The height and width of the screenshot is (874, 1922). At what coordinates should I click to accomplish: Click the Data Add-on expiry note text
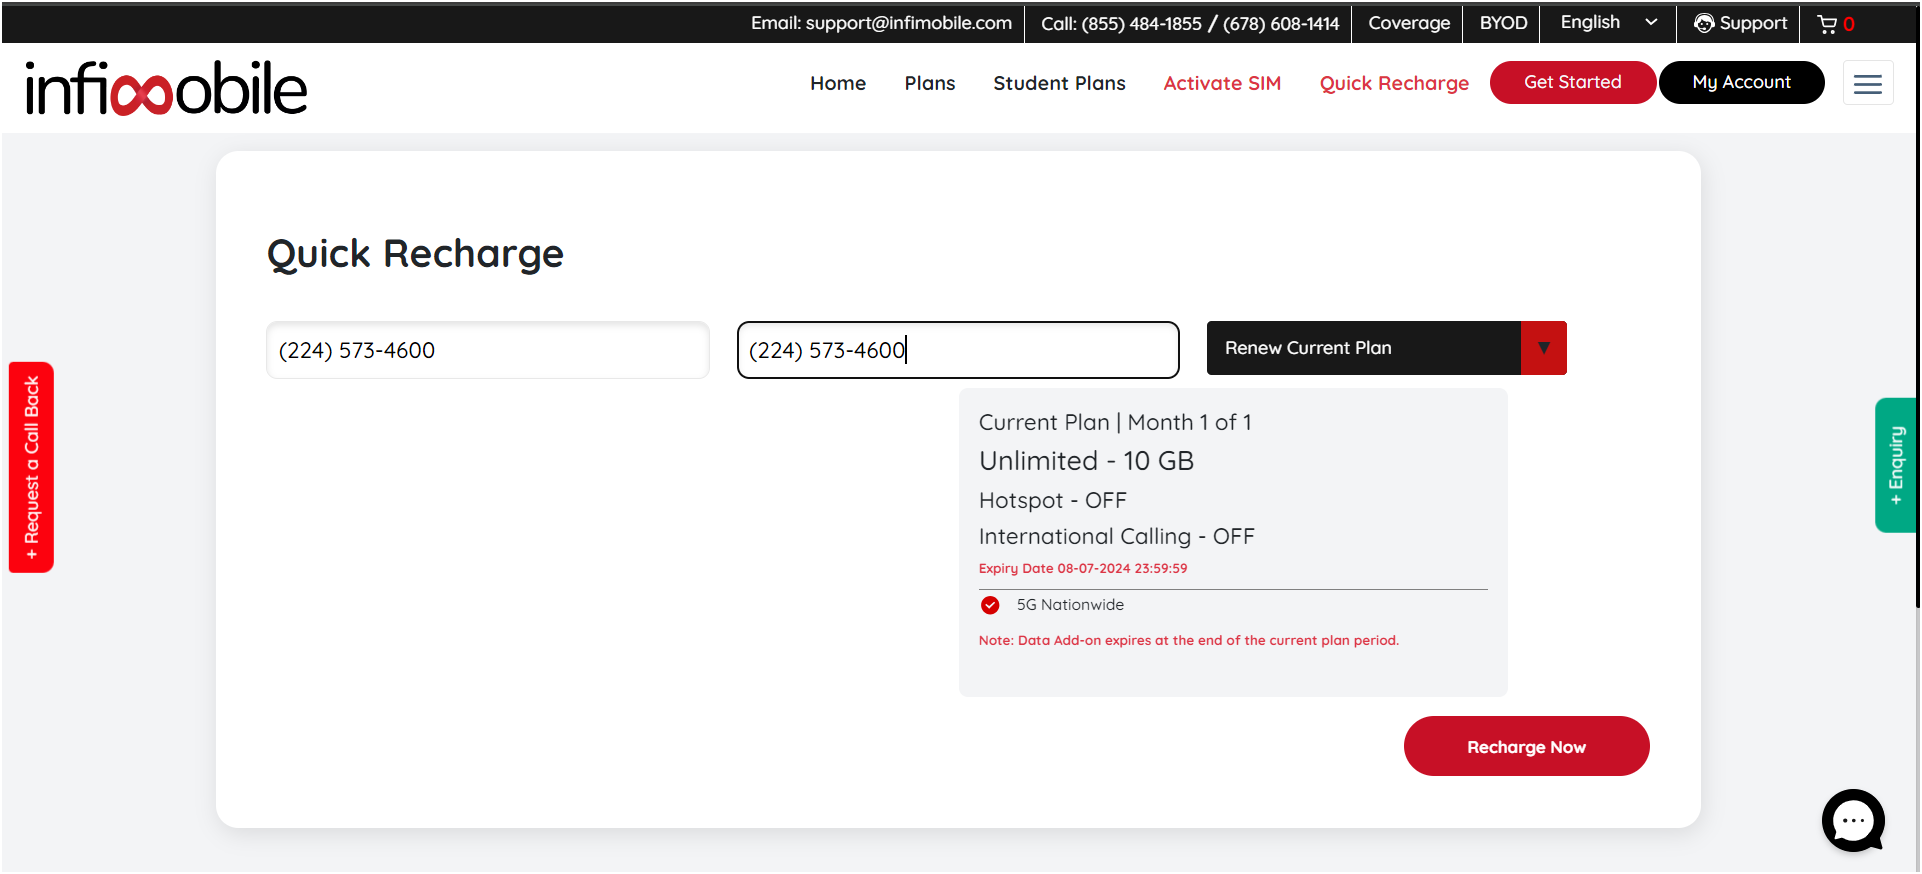coord(1188,640)
